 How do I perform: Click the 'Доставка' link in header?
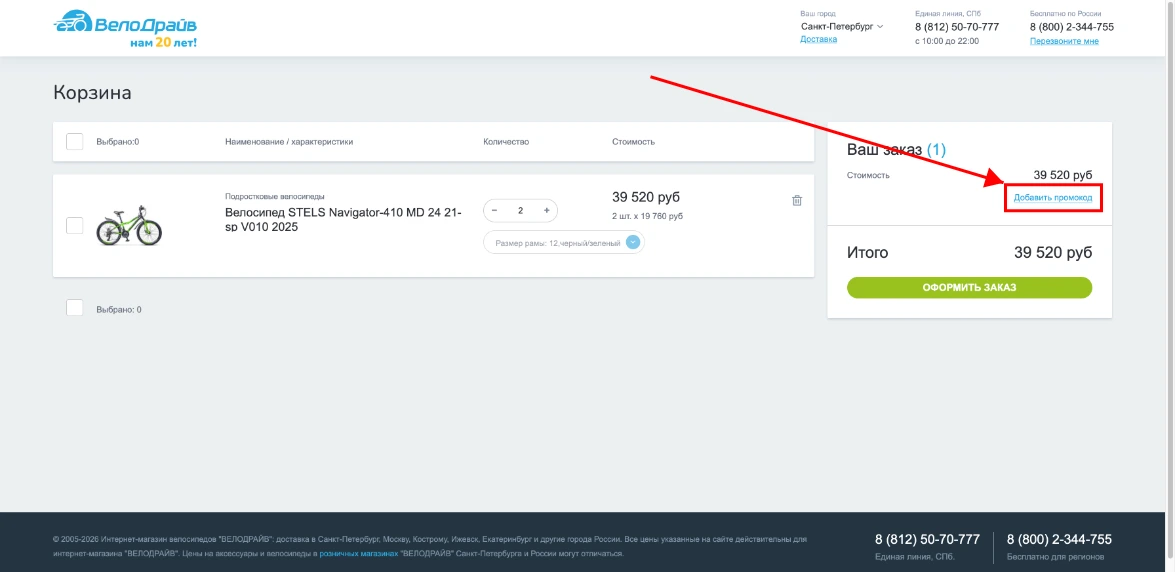coord(818,40)
